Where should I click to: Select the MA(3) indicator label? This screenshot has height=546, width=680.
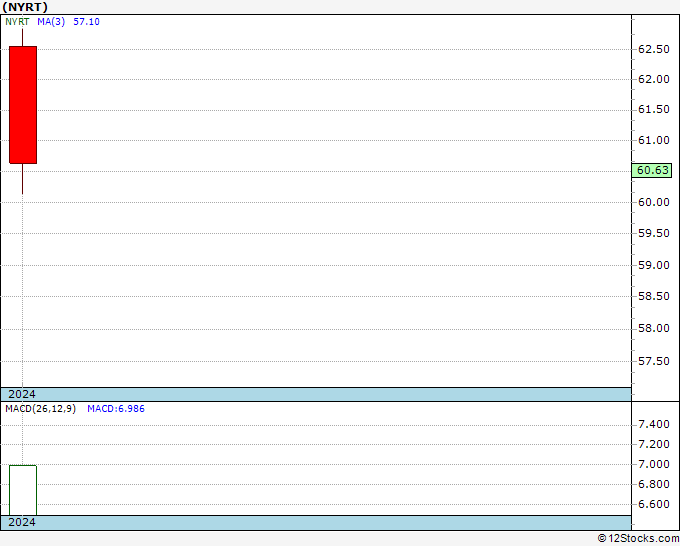tap(51, 22)
